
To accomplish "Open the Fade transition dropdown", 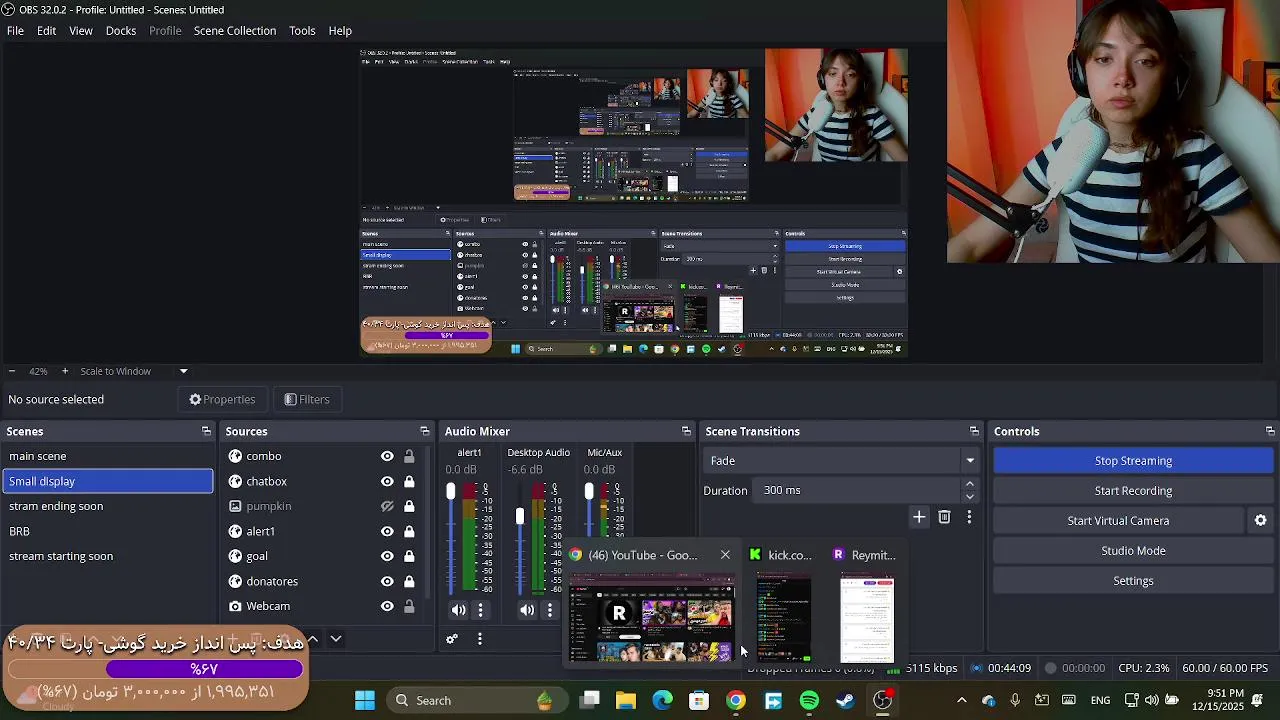I will pyautogui.click(x=841, y=461).
